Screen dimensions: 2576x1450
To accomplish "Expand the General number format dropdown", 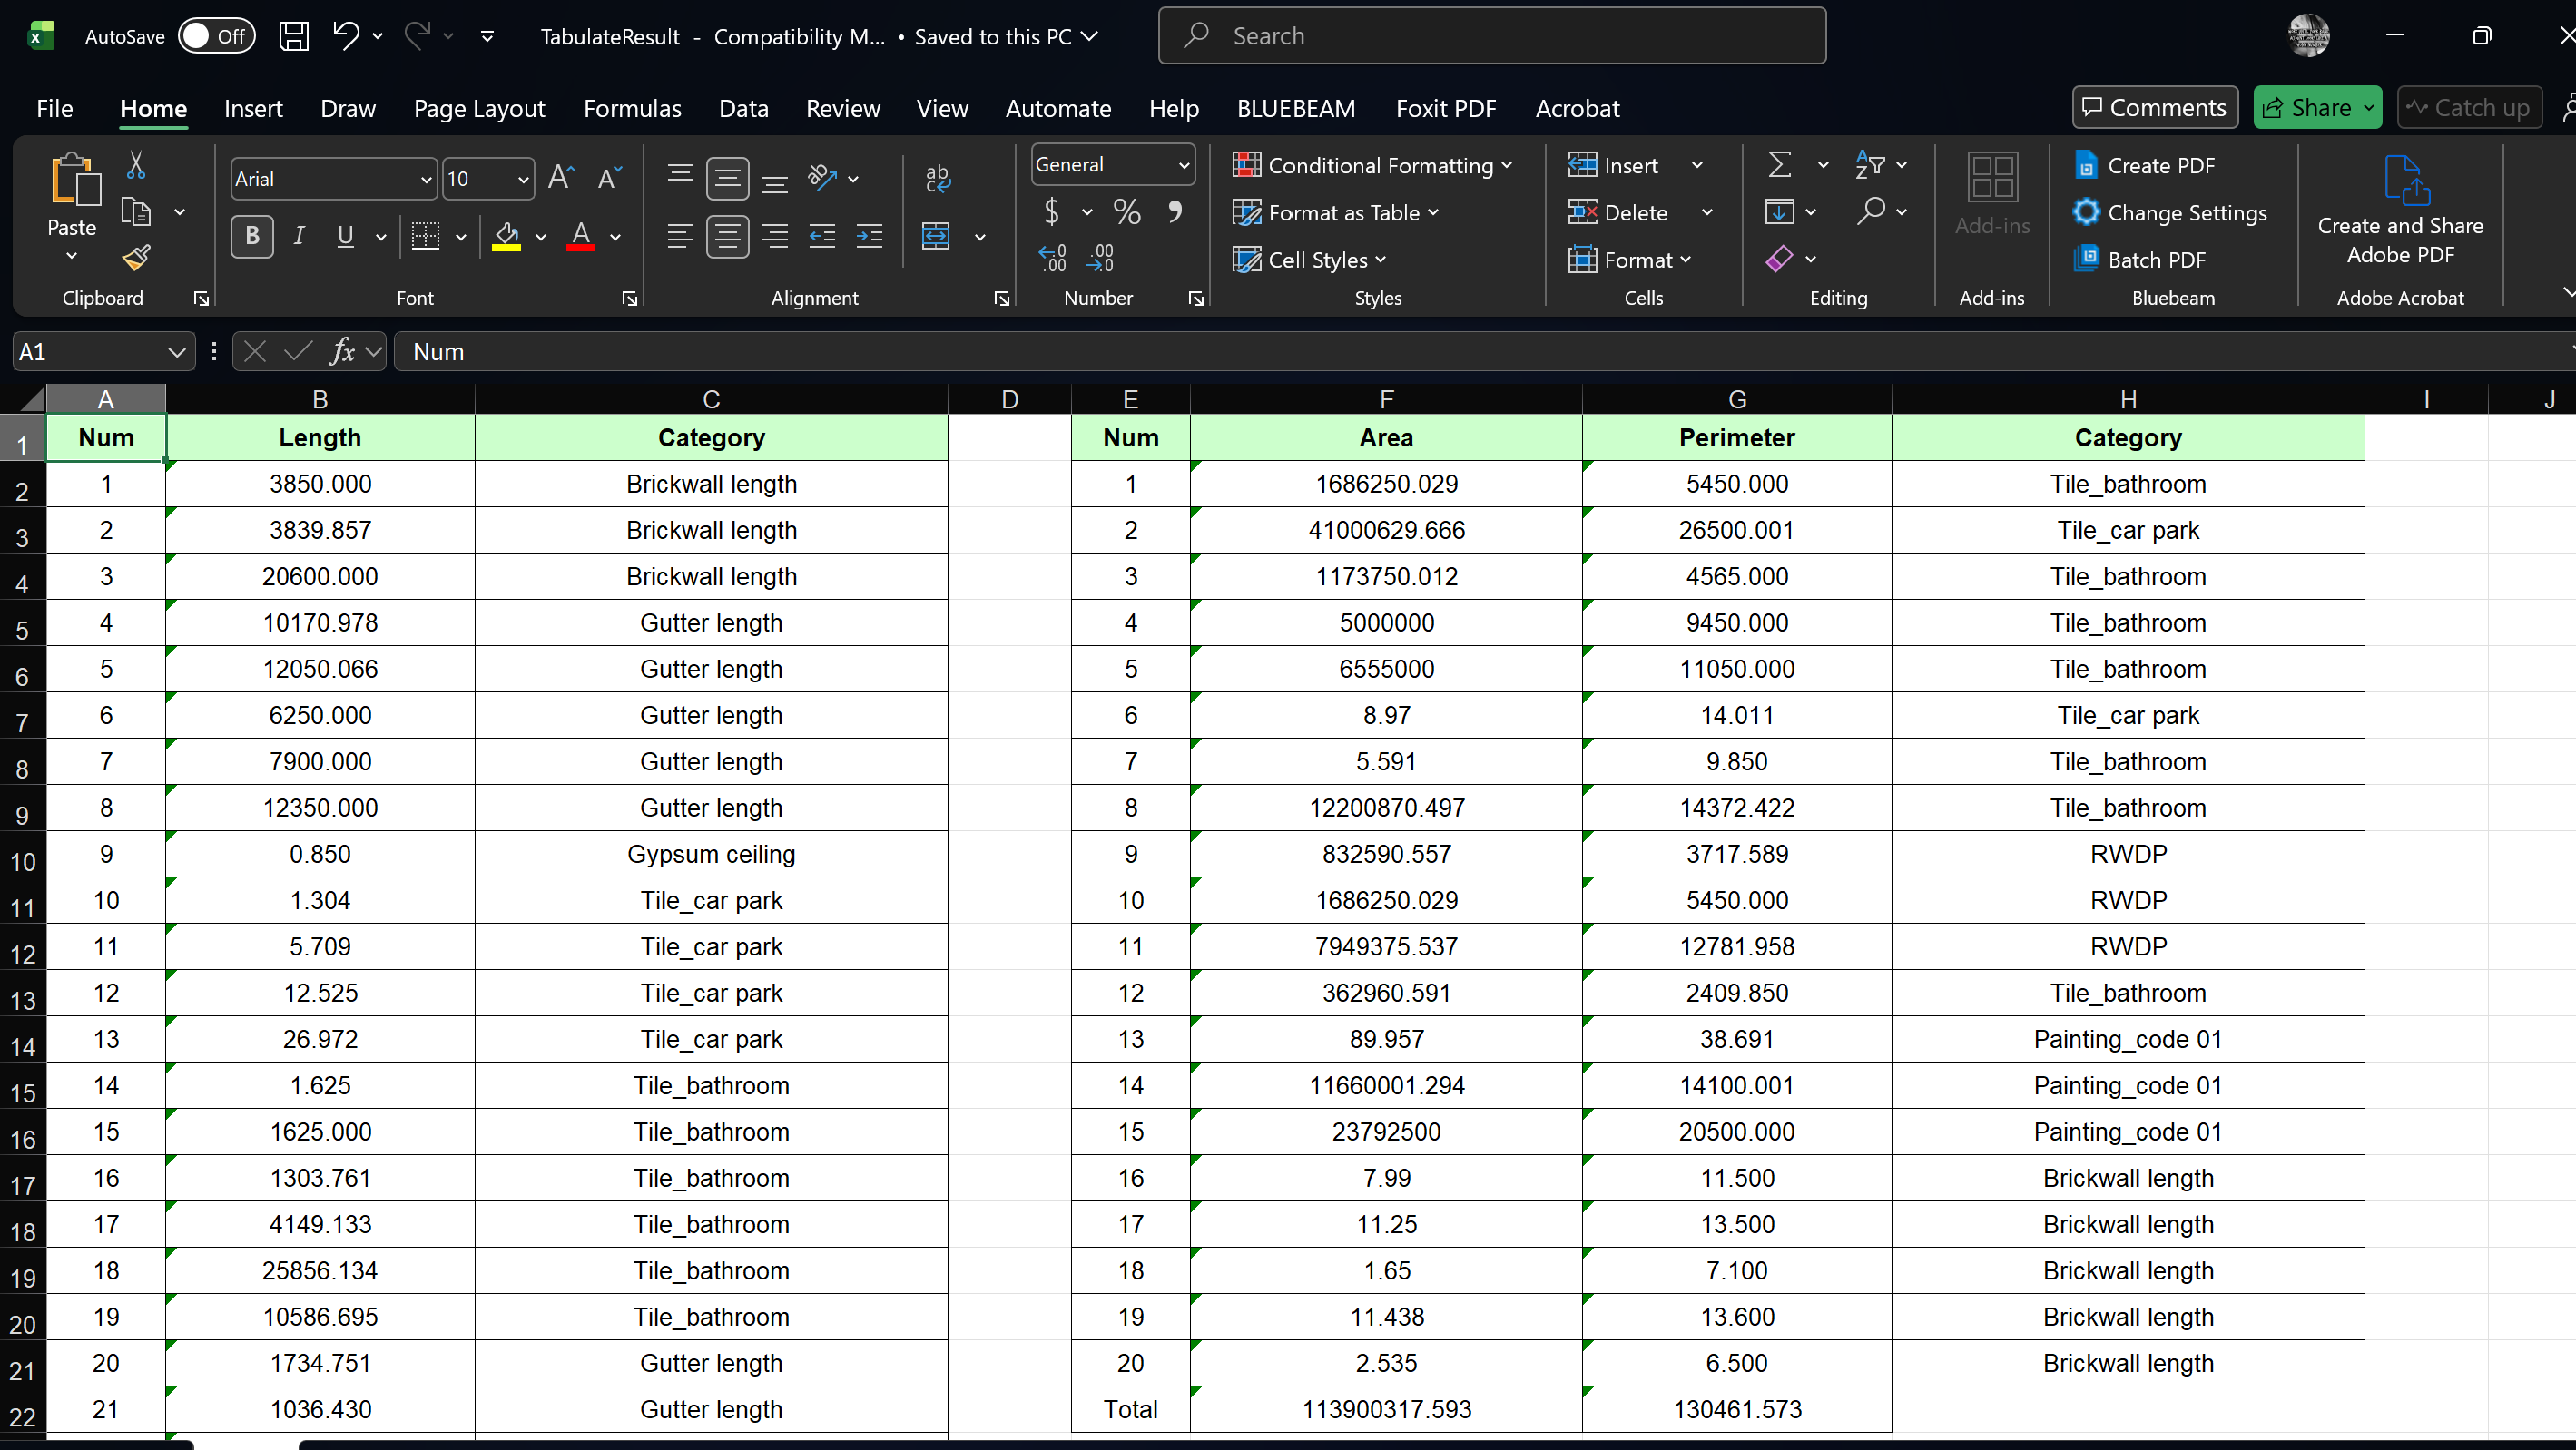I will 1183,165.
